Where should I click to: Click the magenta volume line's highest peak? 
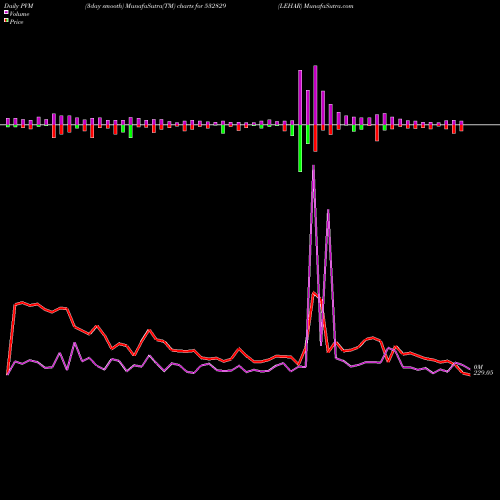[313, 166]
